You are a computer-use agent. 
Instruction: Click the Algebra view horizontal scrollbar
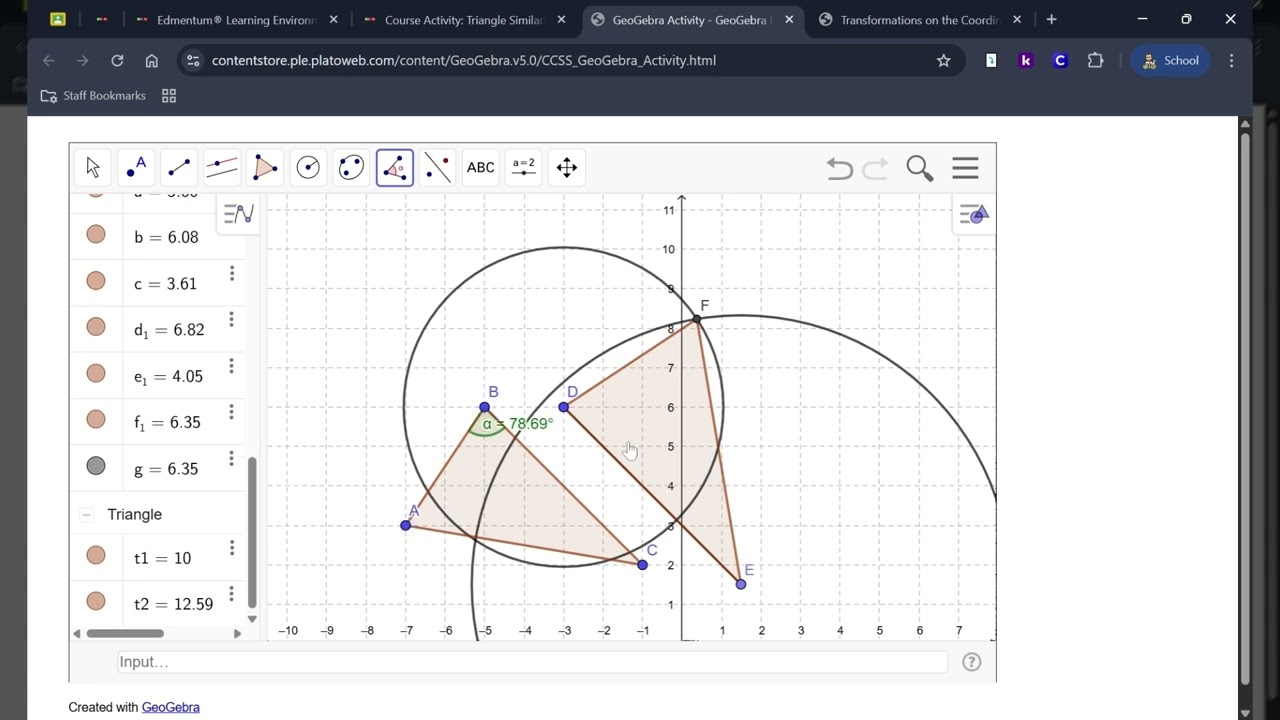pos(125,633)
